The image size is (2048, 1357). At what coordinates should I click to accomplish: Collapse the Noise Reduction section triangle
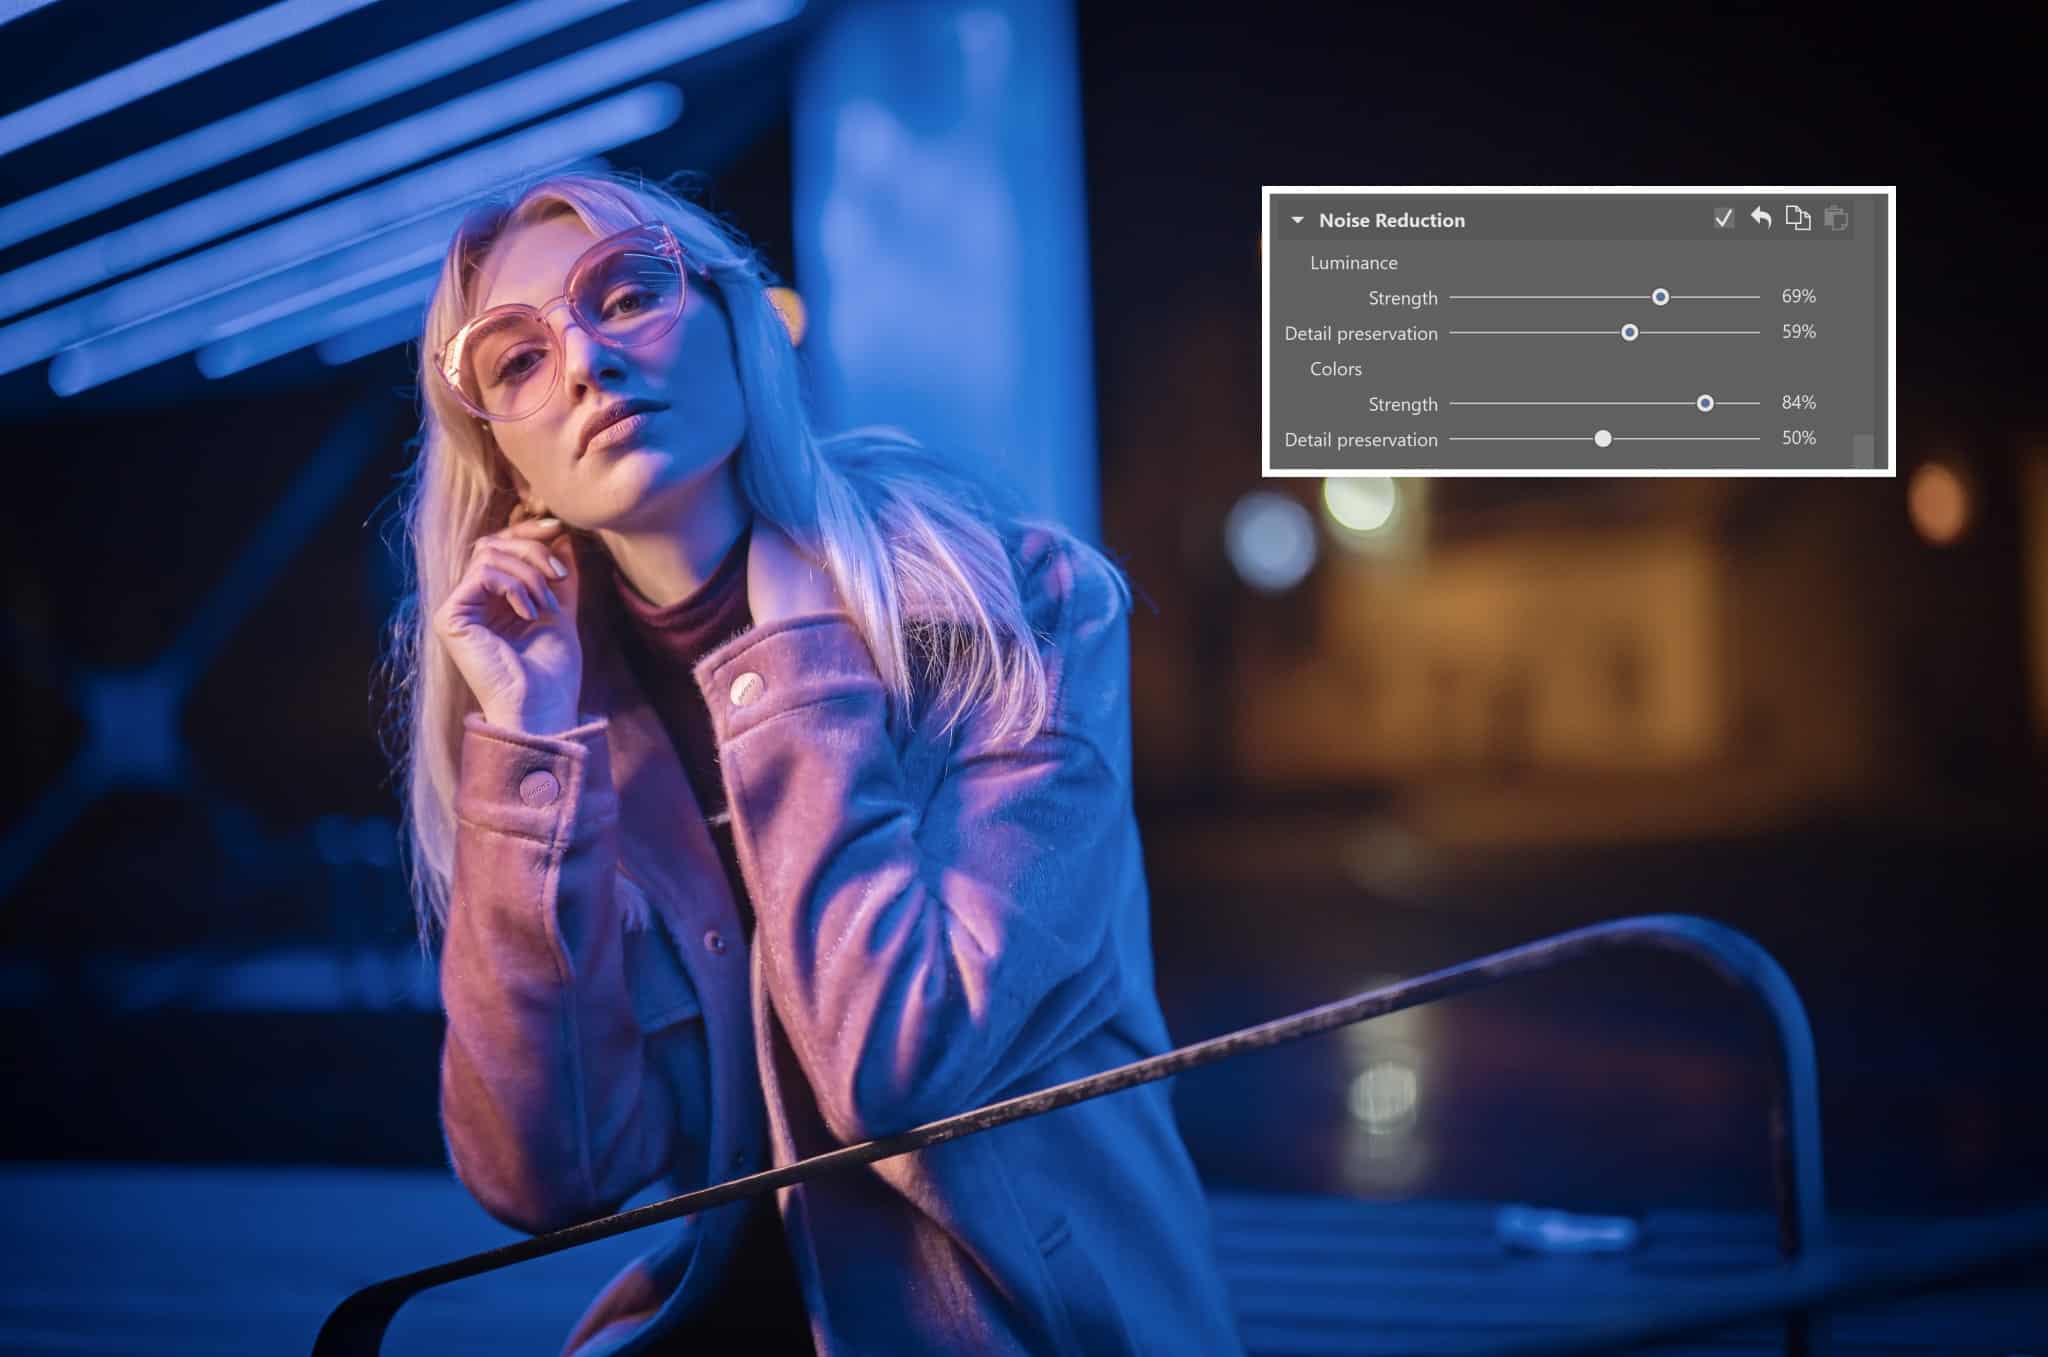coord(1297,220)
